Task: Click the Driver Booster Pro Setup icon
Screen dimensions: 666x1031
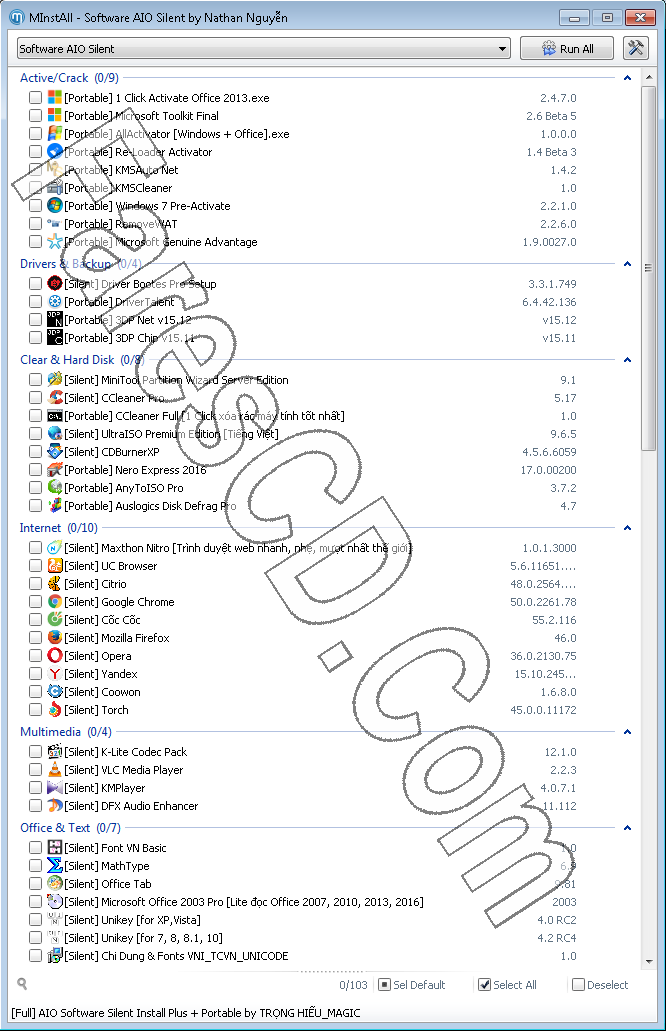Action: point(55,283)
